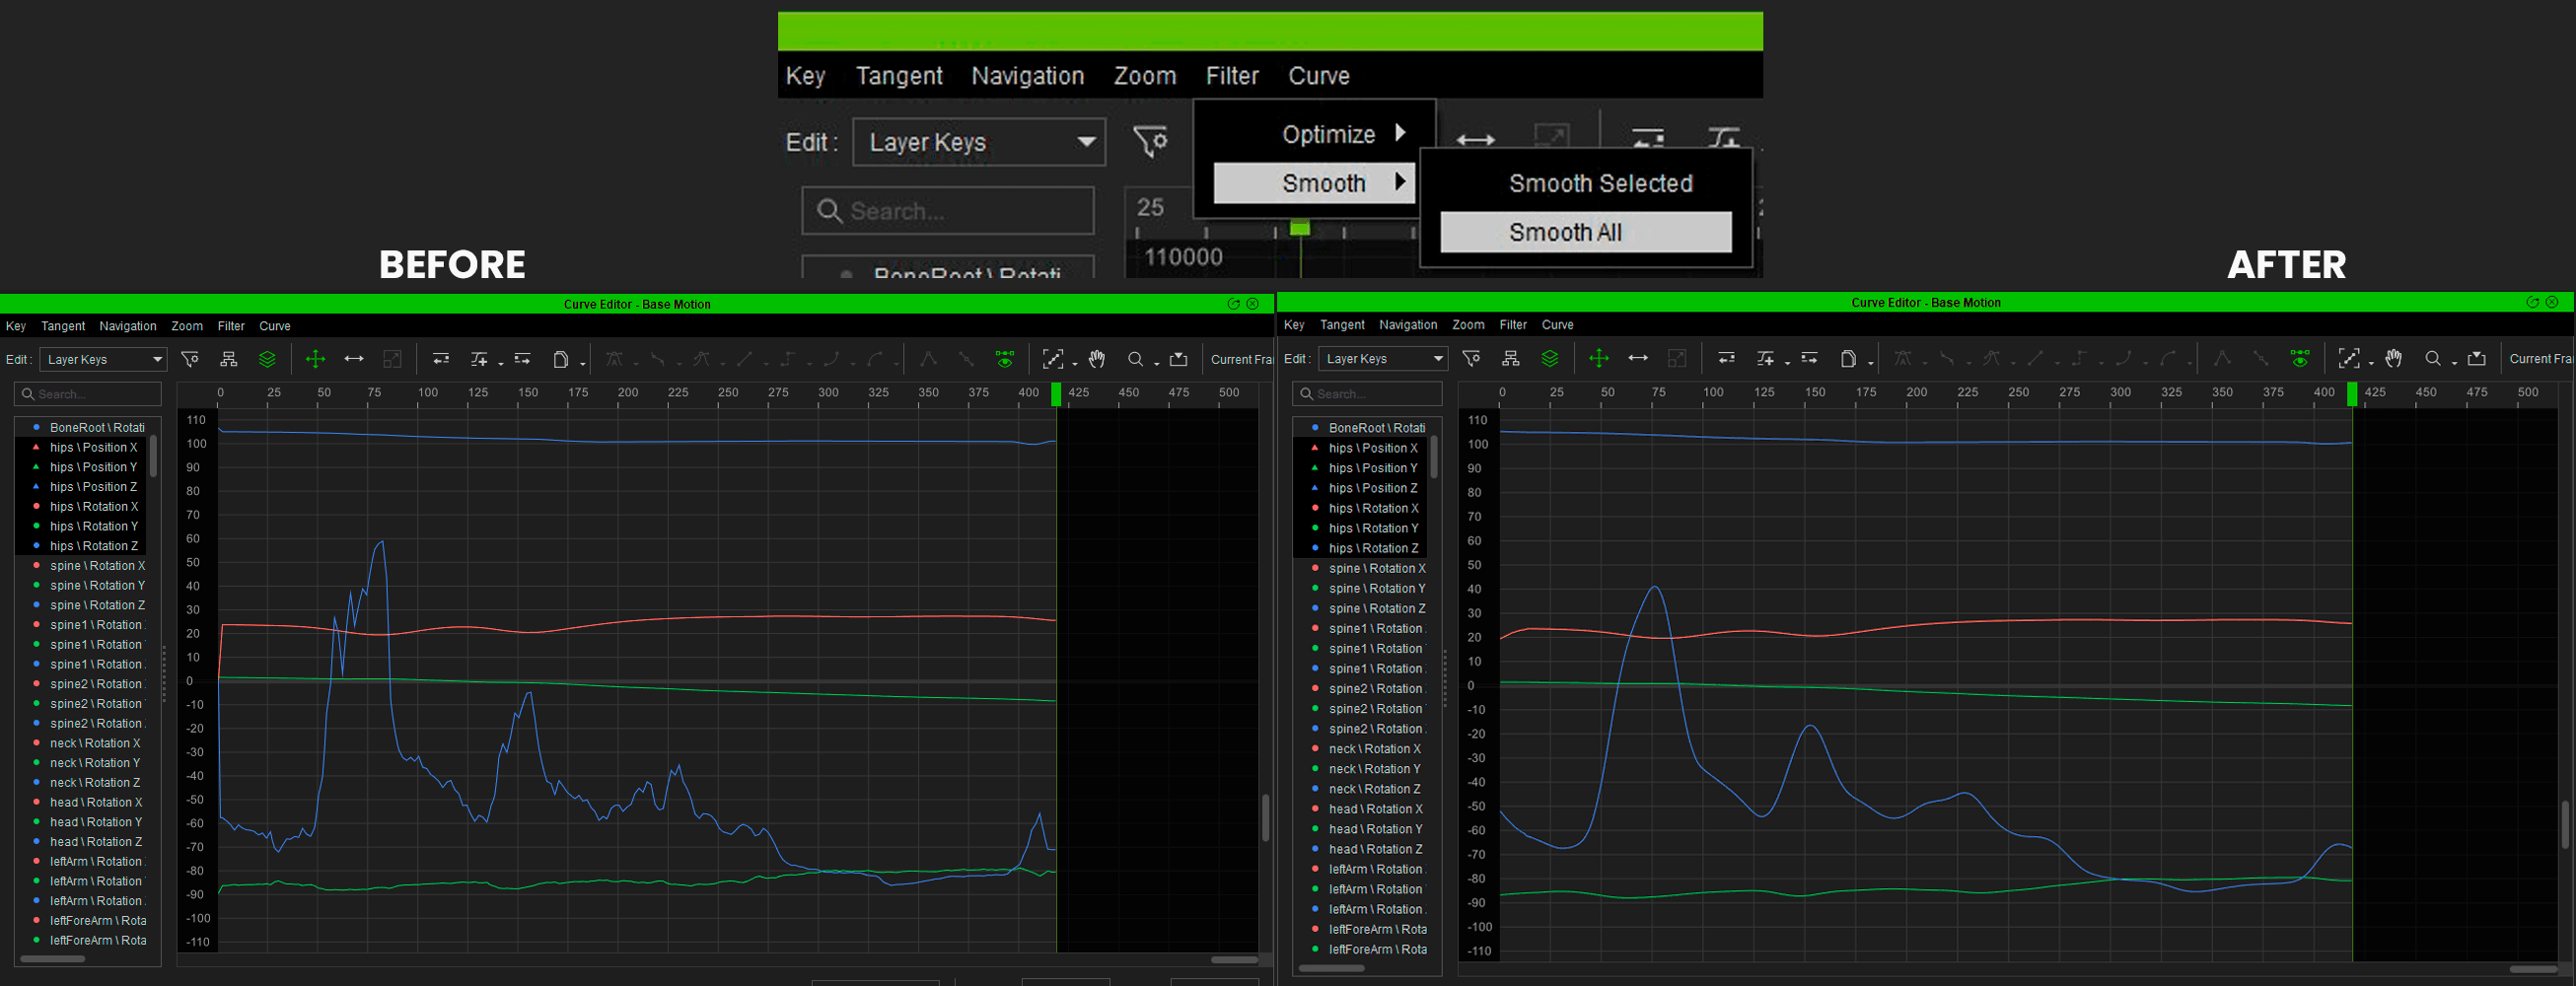The width and height of the screenshot is (2576, 986).
Task: Click the filter funnel icon in the BEFORE editor
Action: pos(189,359)
